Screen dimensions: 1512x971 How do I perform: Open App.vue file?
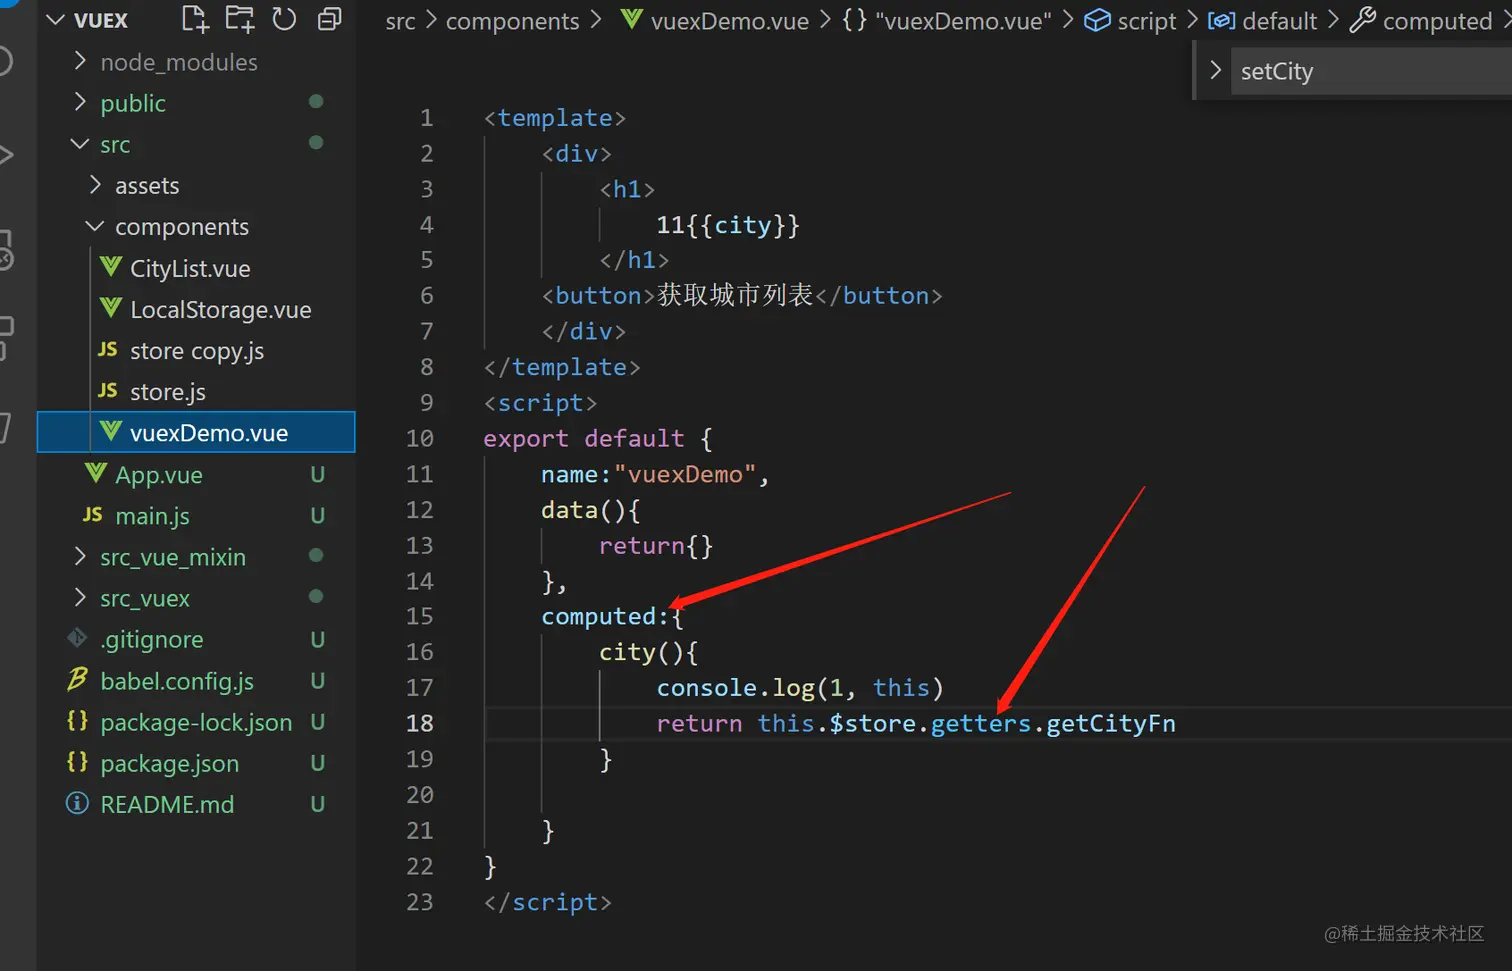click(x=159, y=475)
